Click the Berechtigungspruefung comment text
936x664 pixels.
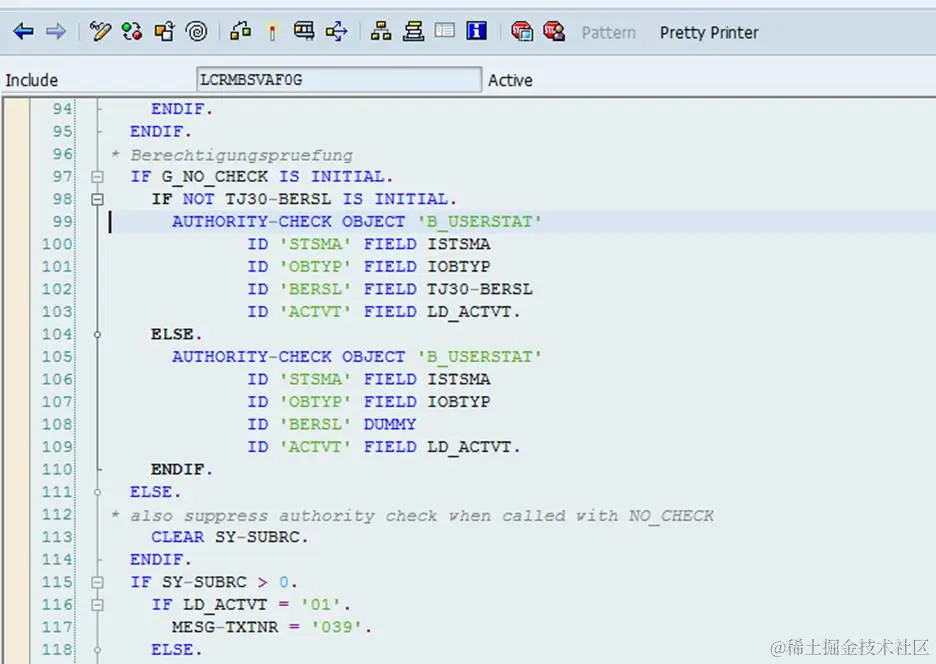point(241,155)
